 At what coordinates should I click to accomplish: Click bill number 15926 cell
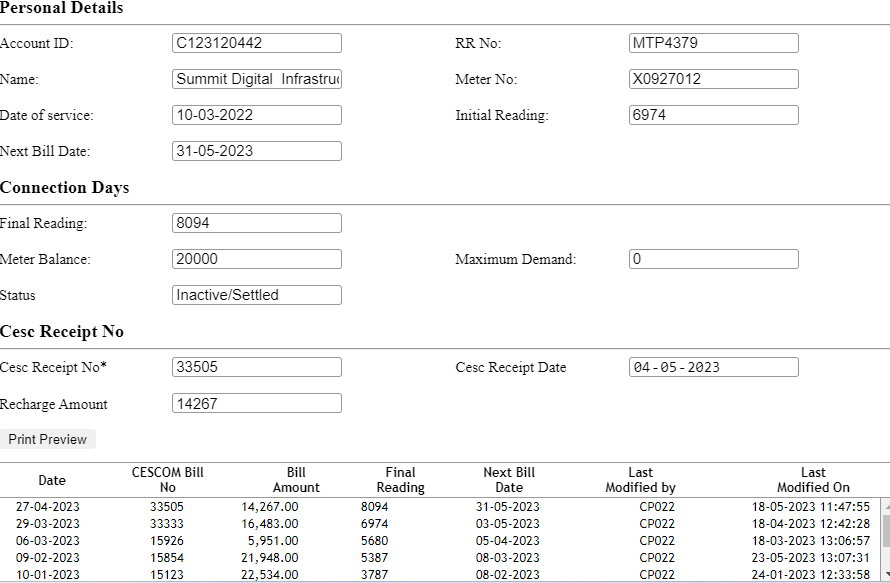pos(167,541)
